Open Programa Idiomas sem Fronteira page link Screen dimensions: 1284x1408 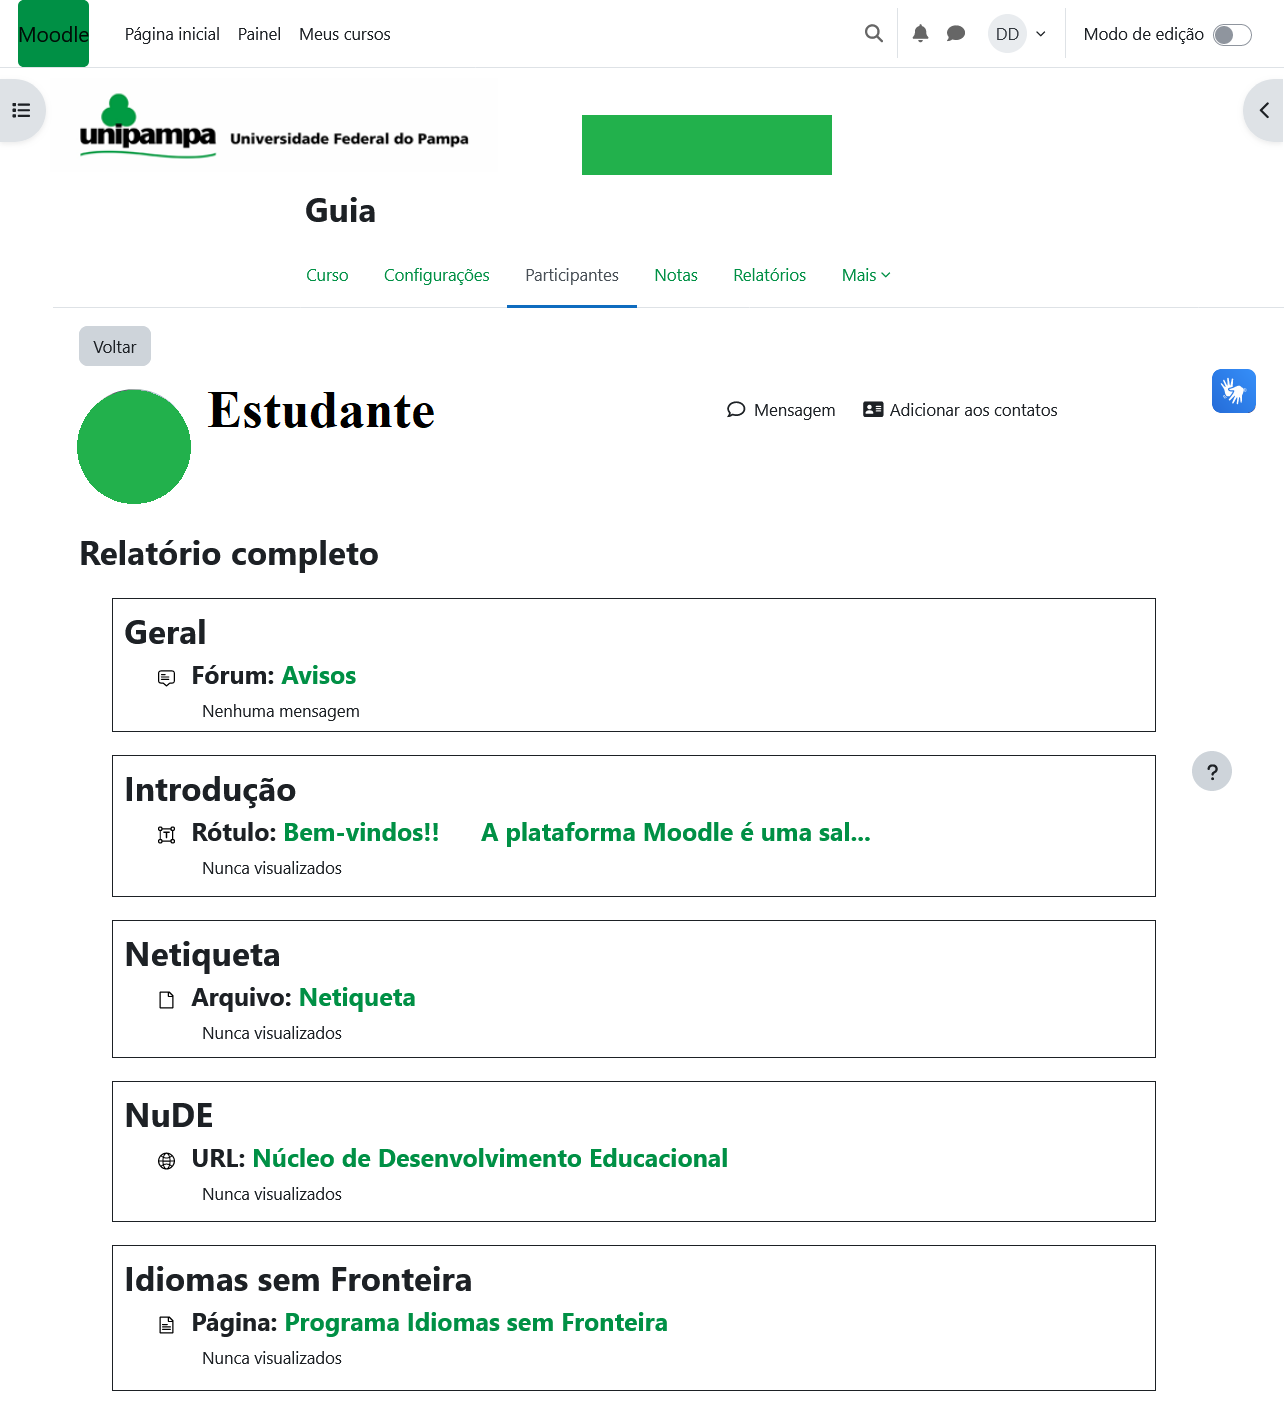coord(476,1323)
